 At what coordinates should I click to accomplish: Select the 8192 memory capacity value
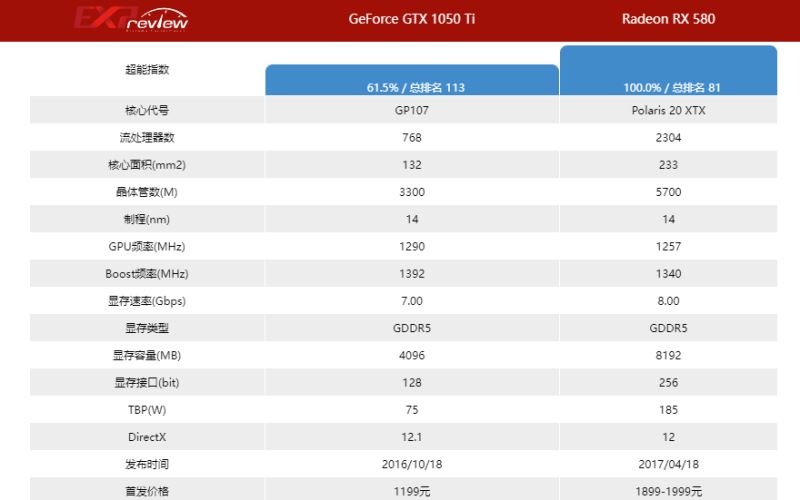pyautogui.click(x=668, y=356)
